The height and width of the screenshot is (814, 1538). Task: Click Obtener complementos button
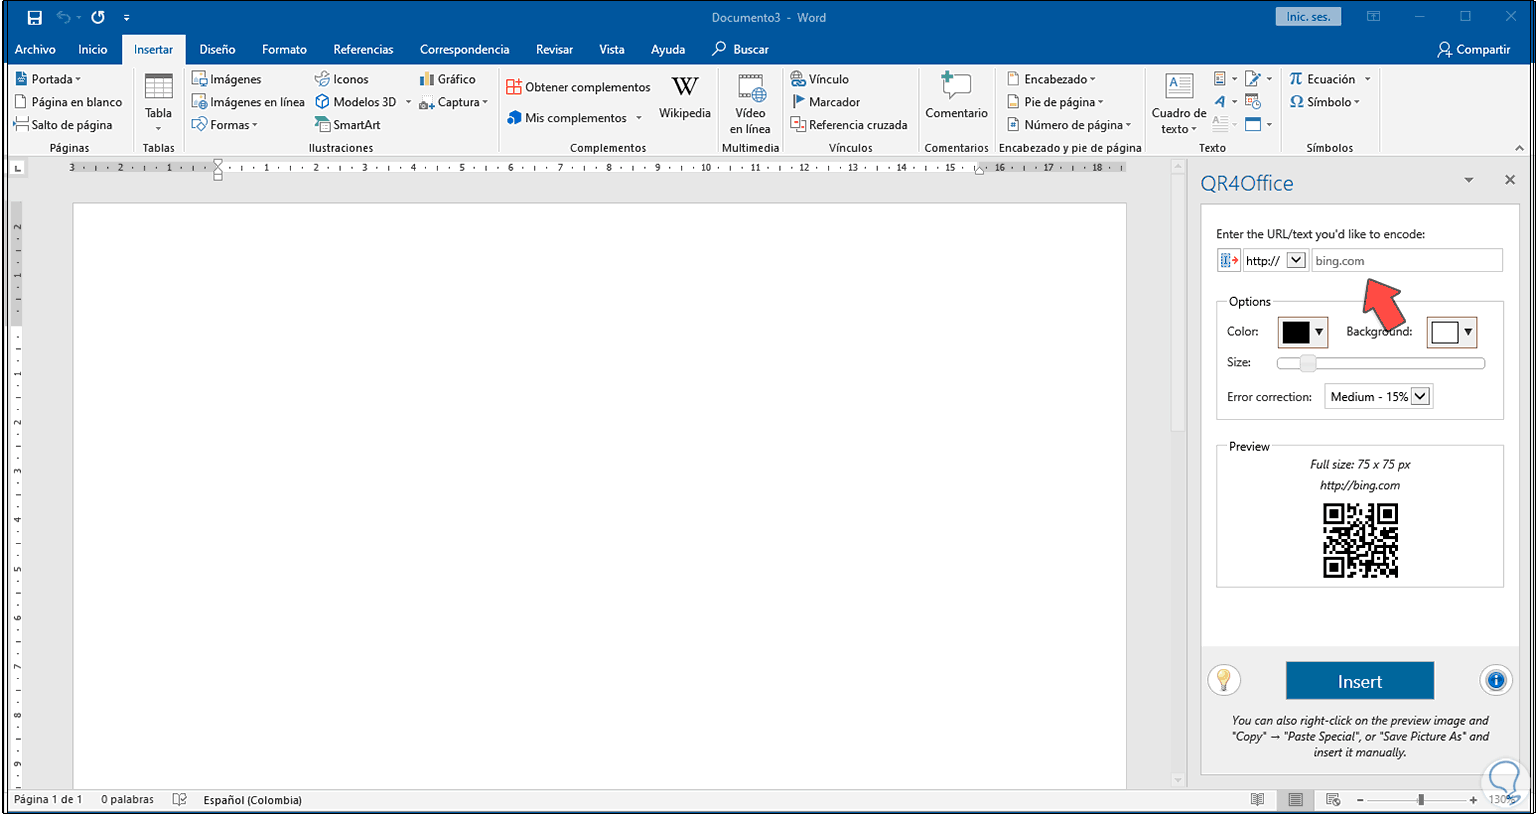578,87
